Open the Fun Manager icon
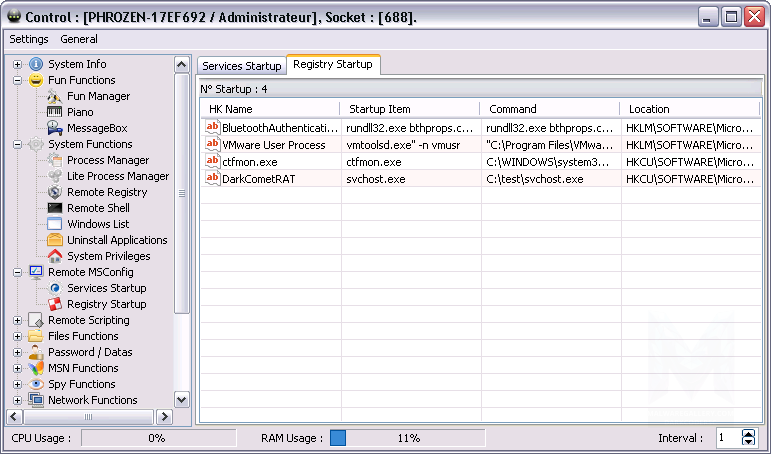Viewport: 771px width, 454px height. (55, 96)
